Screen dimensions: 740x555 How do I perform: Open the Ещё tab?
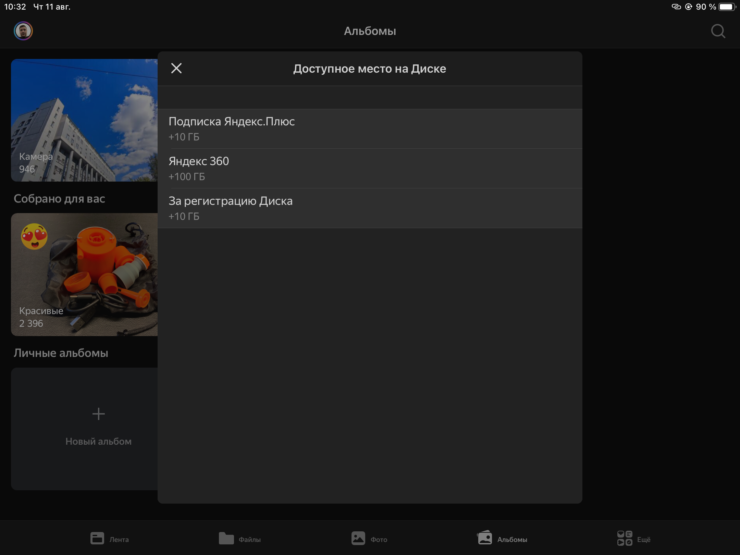click(633, 538)
